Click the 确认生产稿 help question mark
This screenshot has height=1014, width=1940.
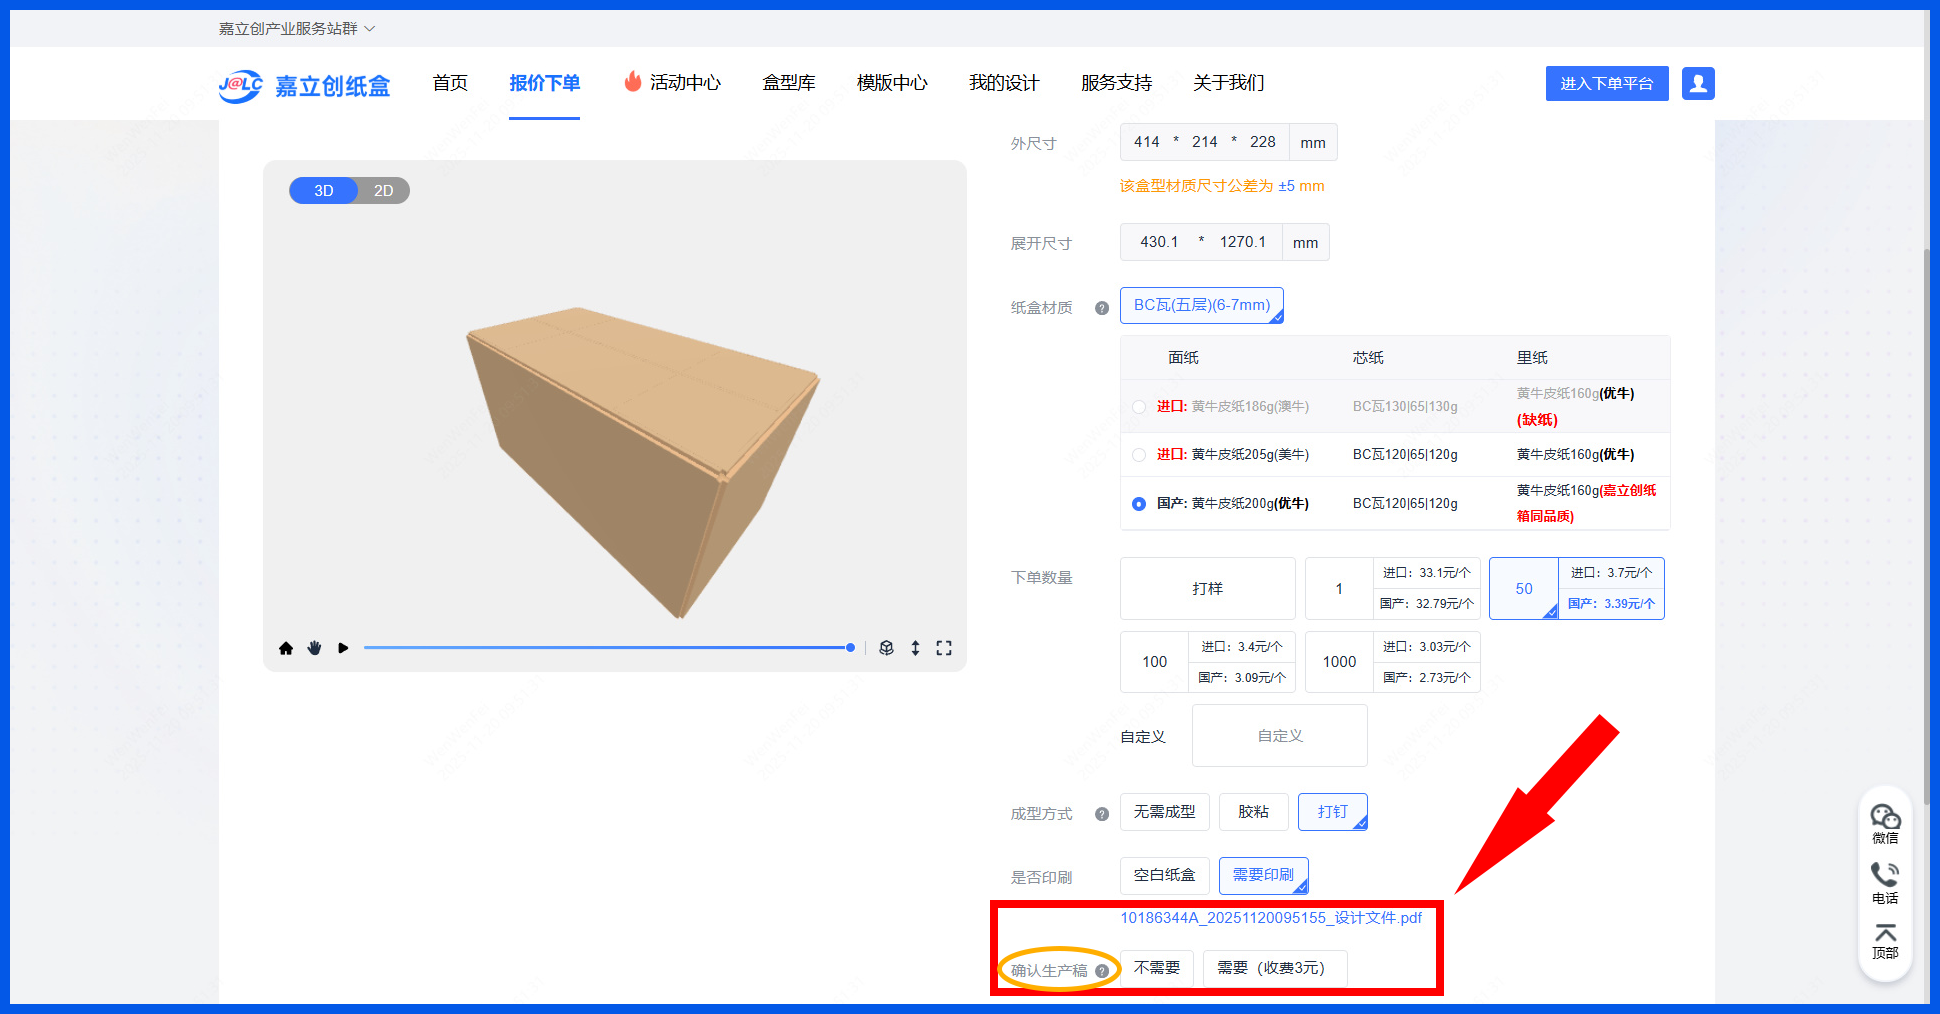click(1102, 971)
